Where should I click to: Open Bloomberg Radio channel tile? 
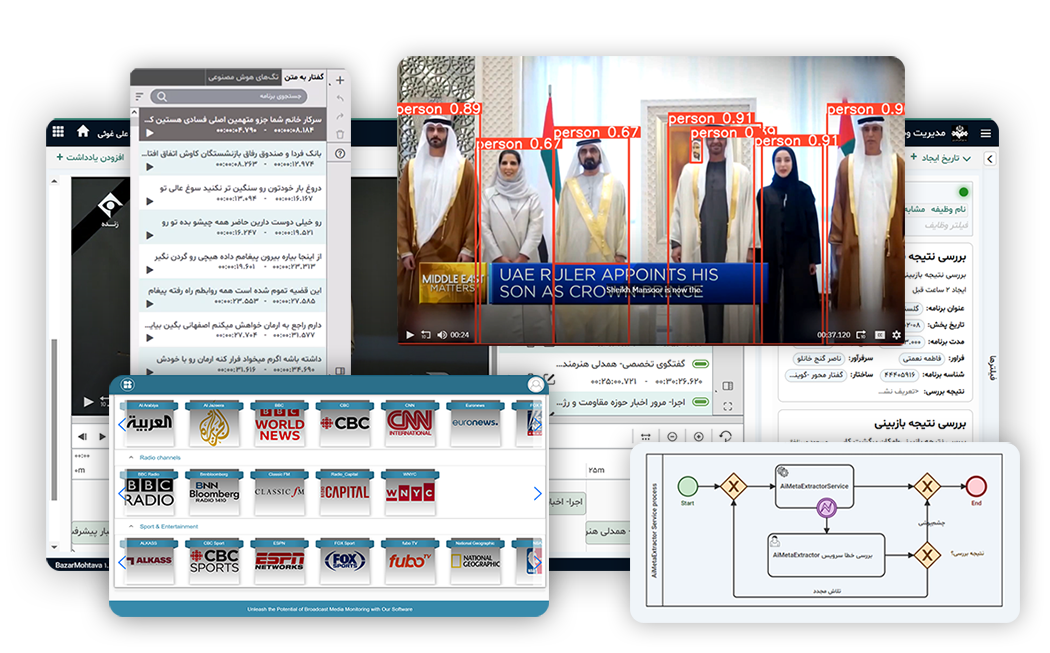point(214,493)
